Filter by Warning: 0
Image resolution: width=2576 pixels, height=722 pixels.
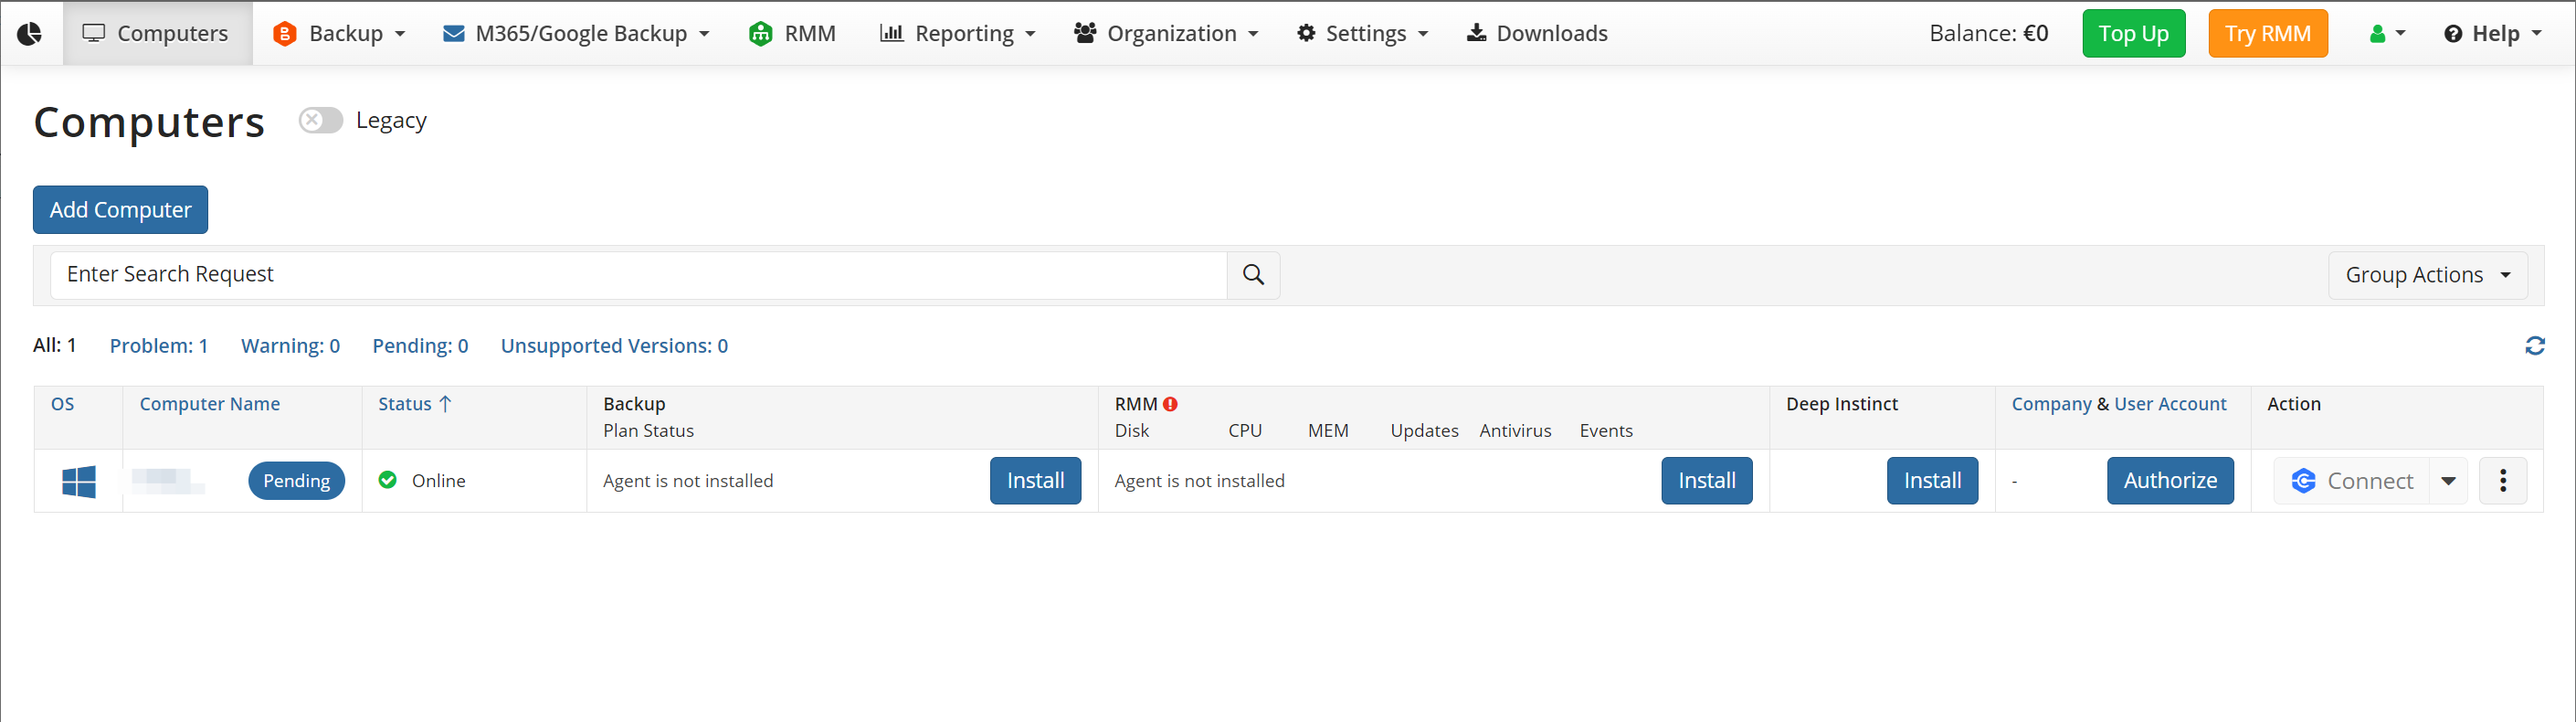pos(290,346)
